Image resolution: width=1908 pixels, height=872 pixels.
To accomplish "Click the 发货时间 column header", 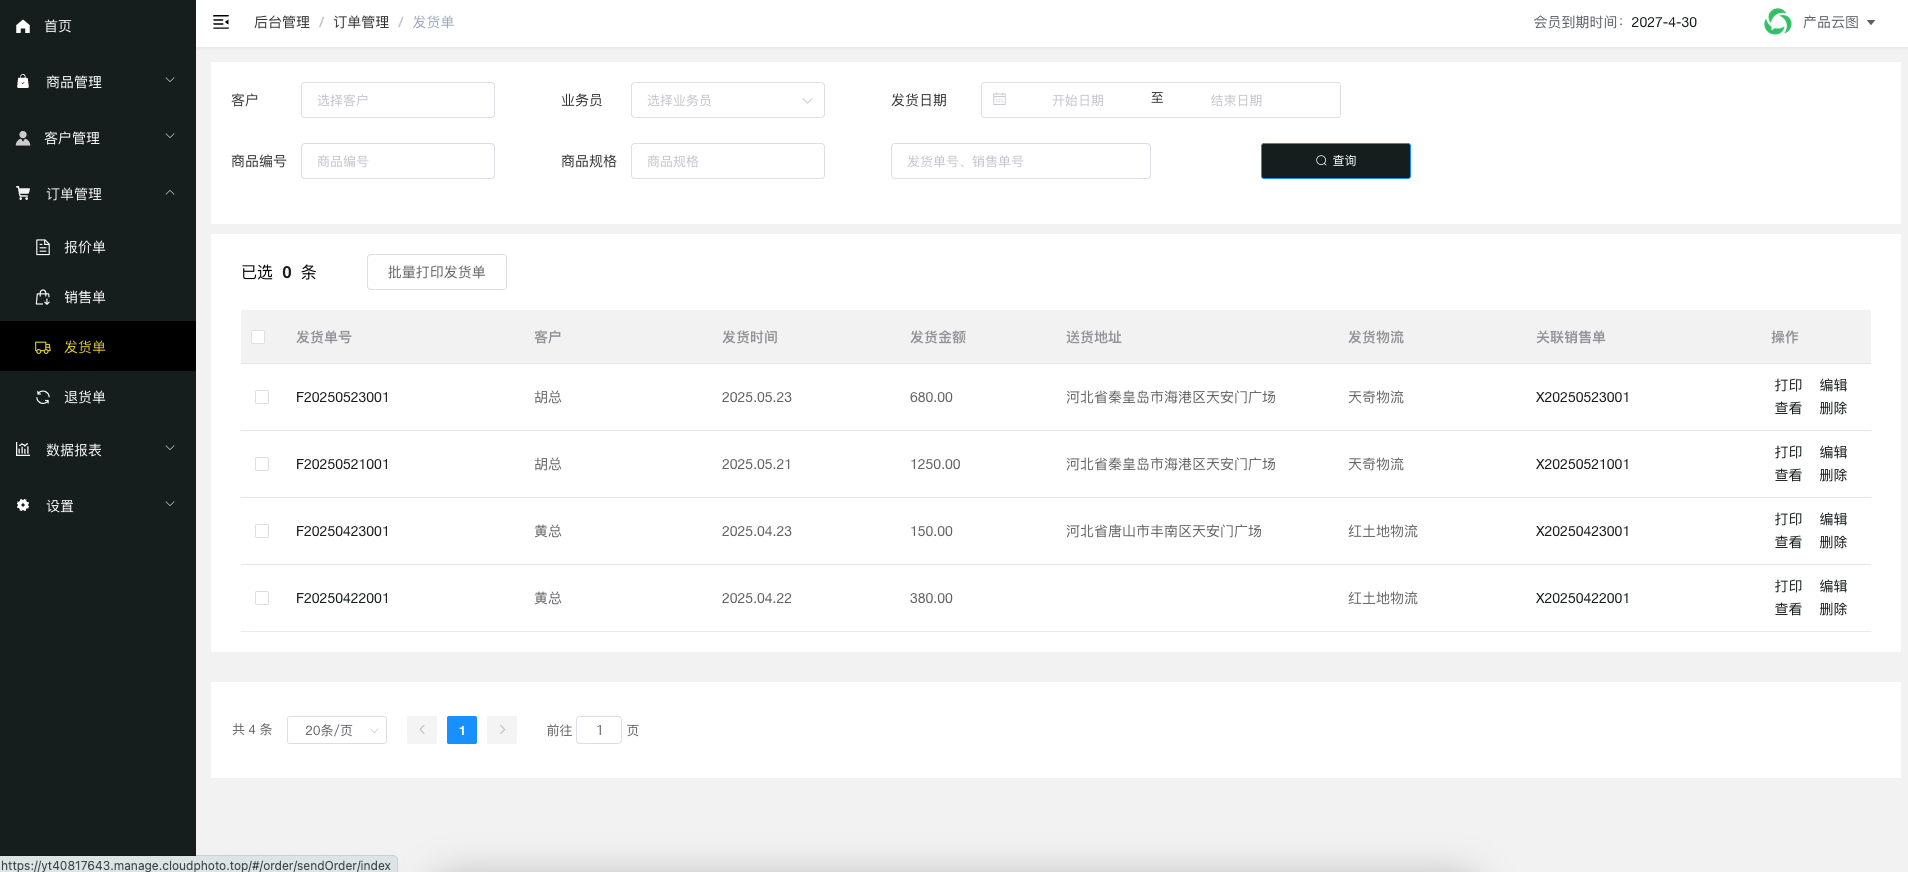I will 750,337.
